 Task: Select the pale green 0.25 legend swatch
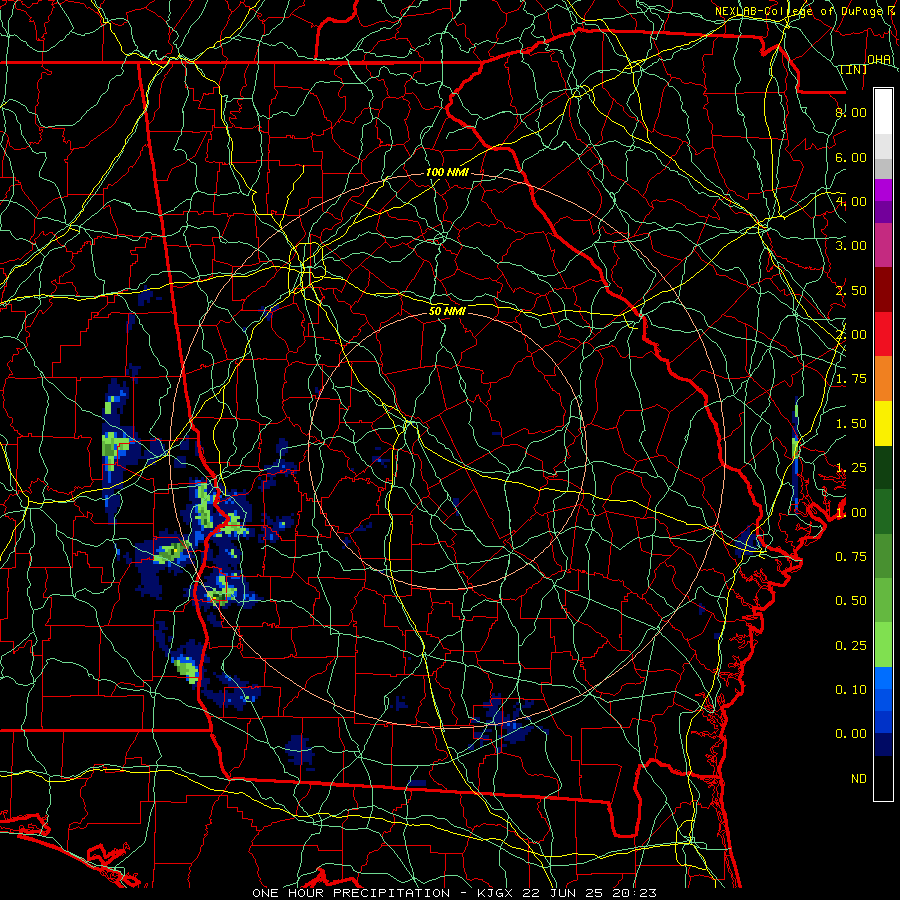tap(883, 645)
